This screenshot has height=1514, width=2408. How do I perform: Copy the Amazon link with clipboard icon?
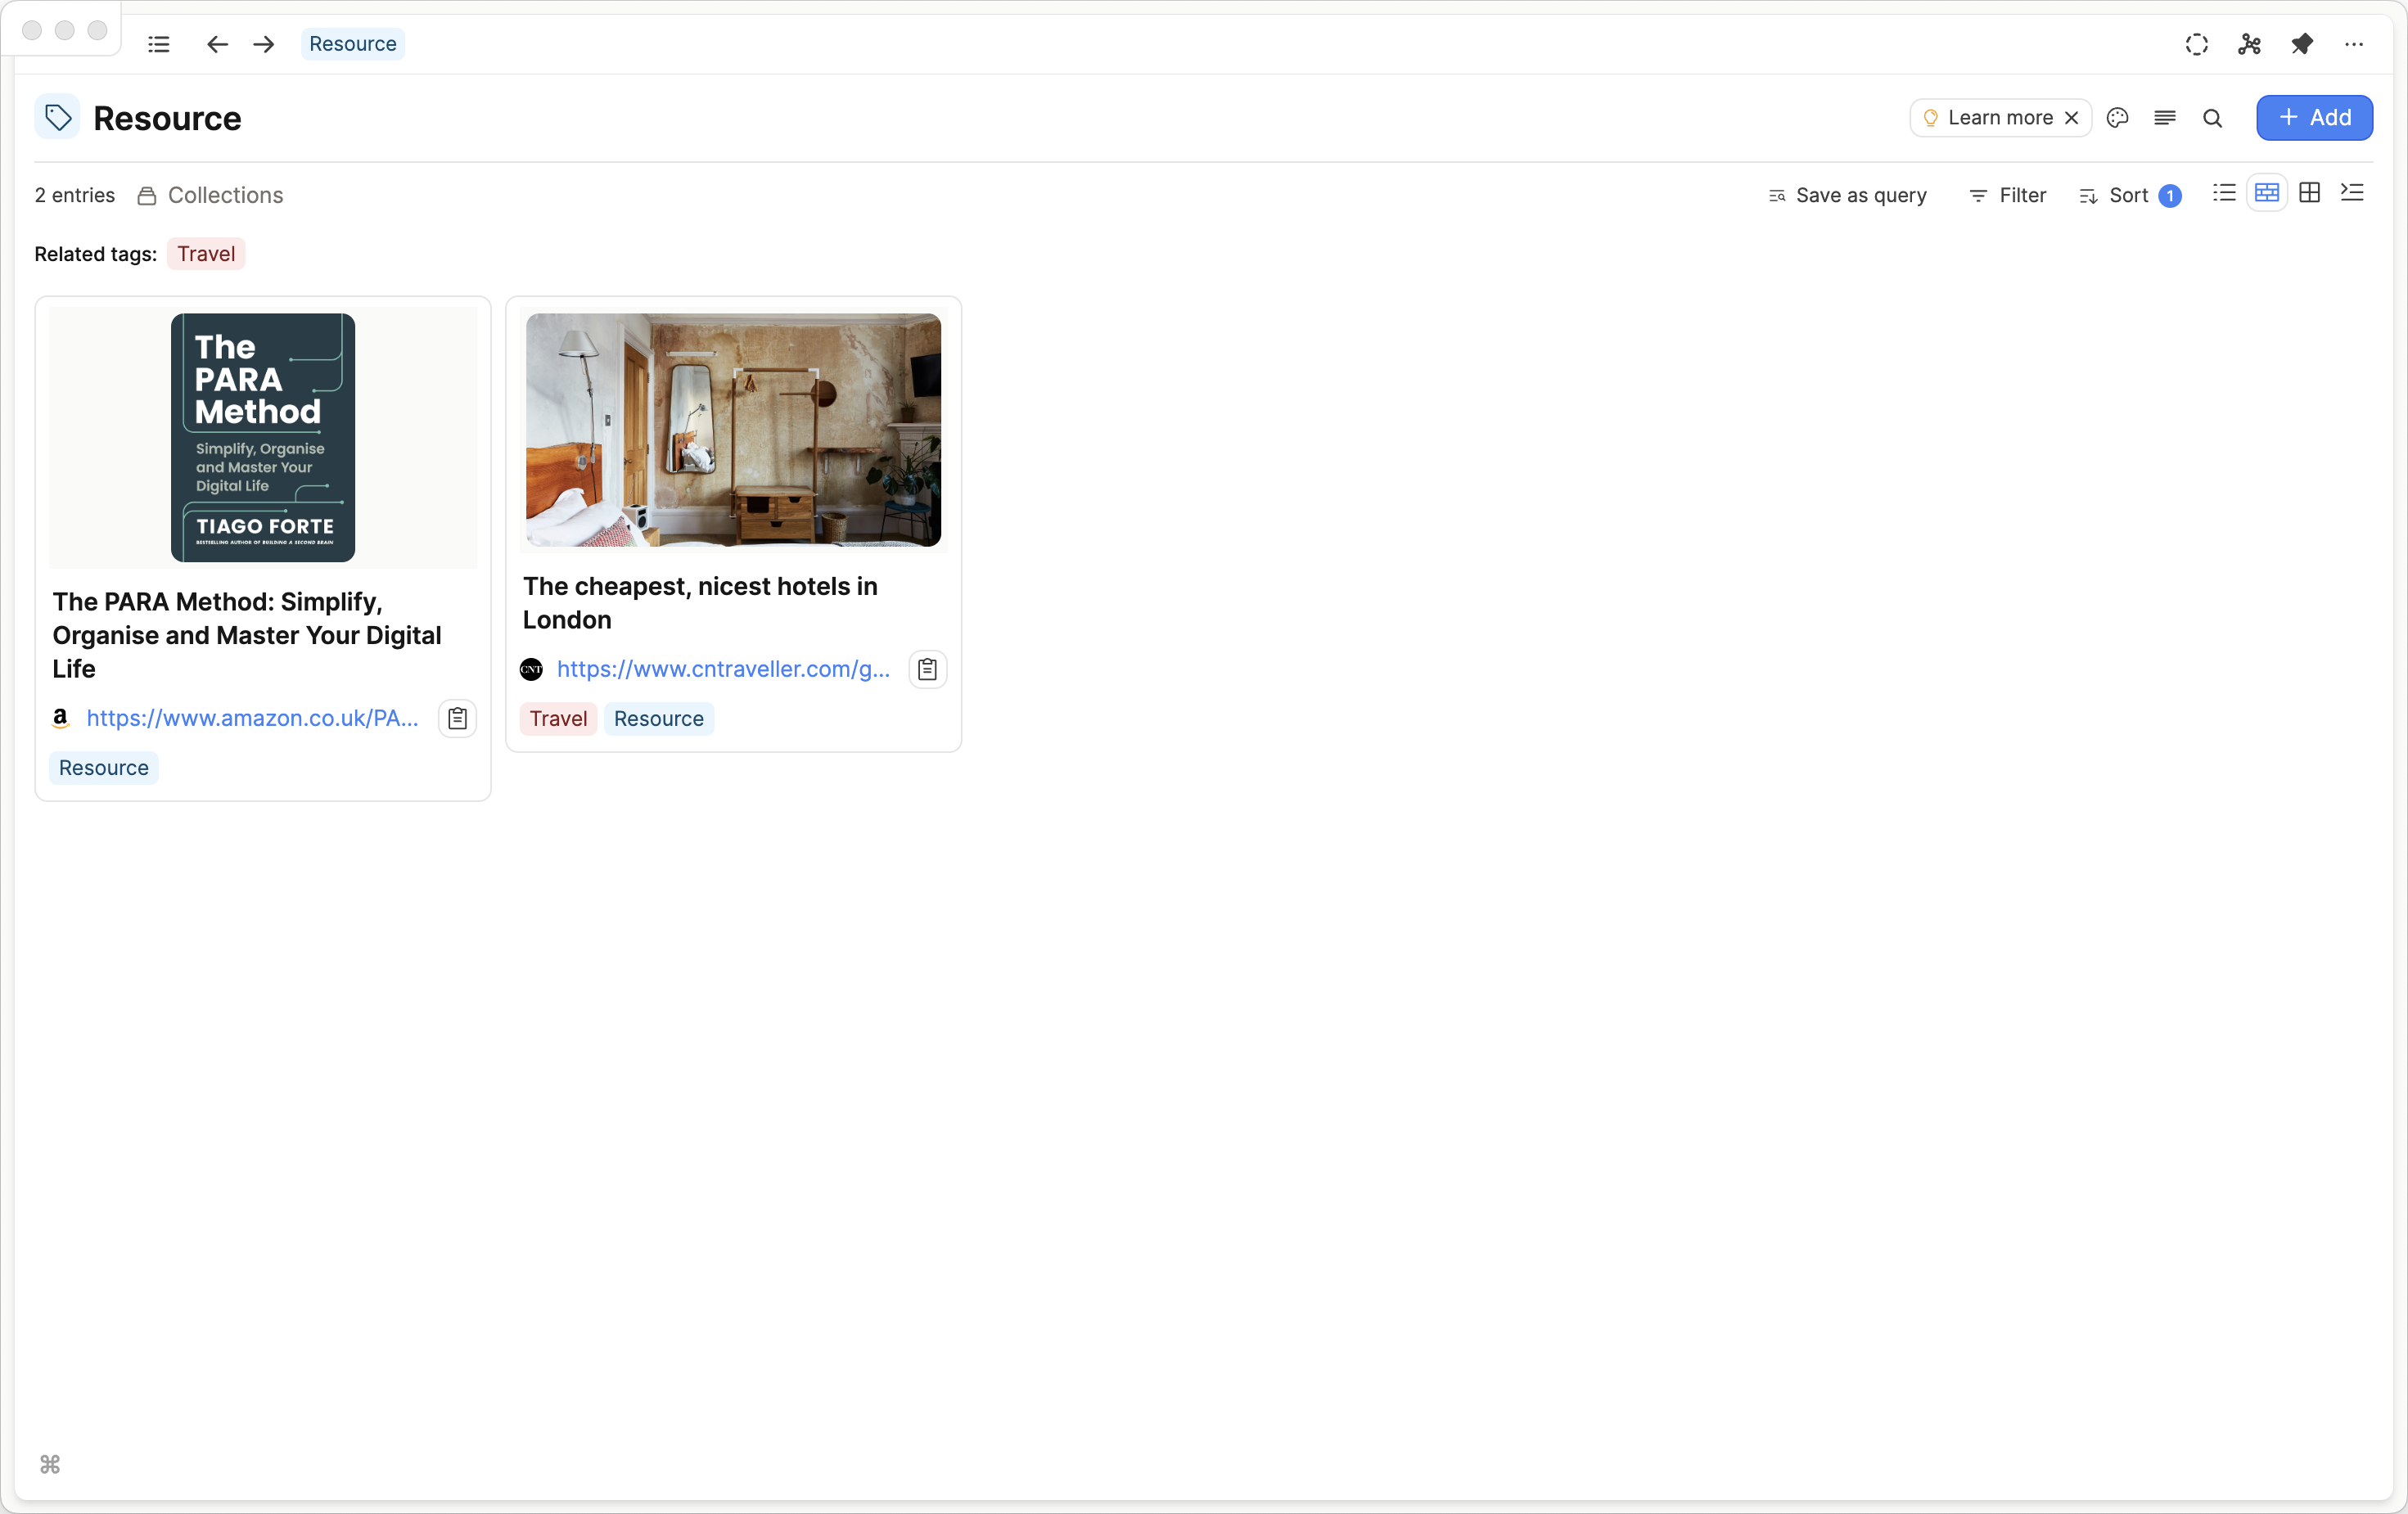pyautogui.click(x=457, y=718)
